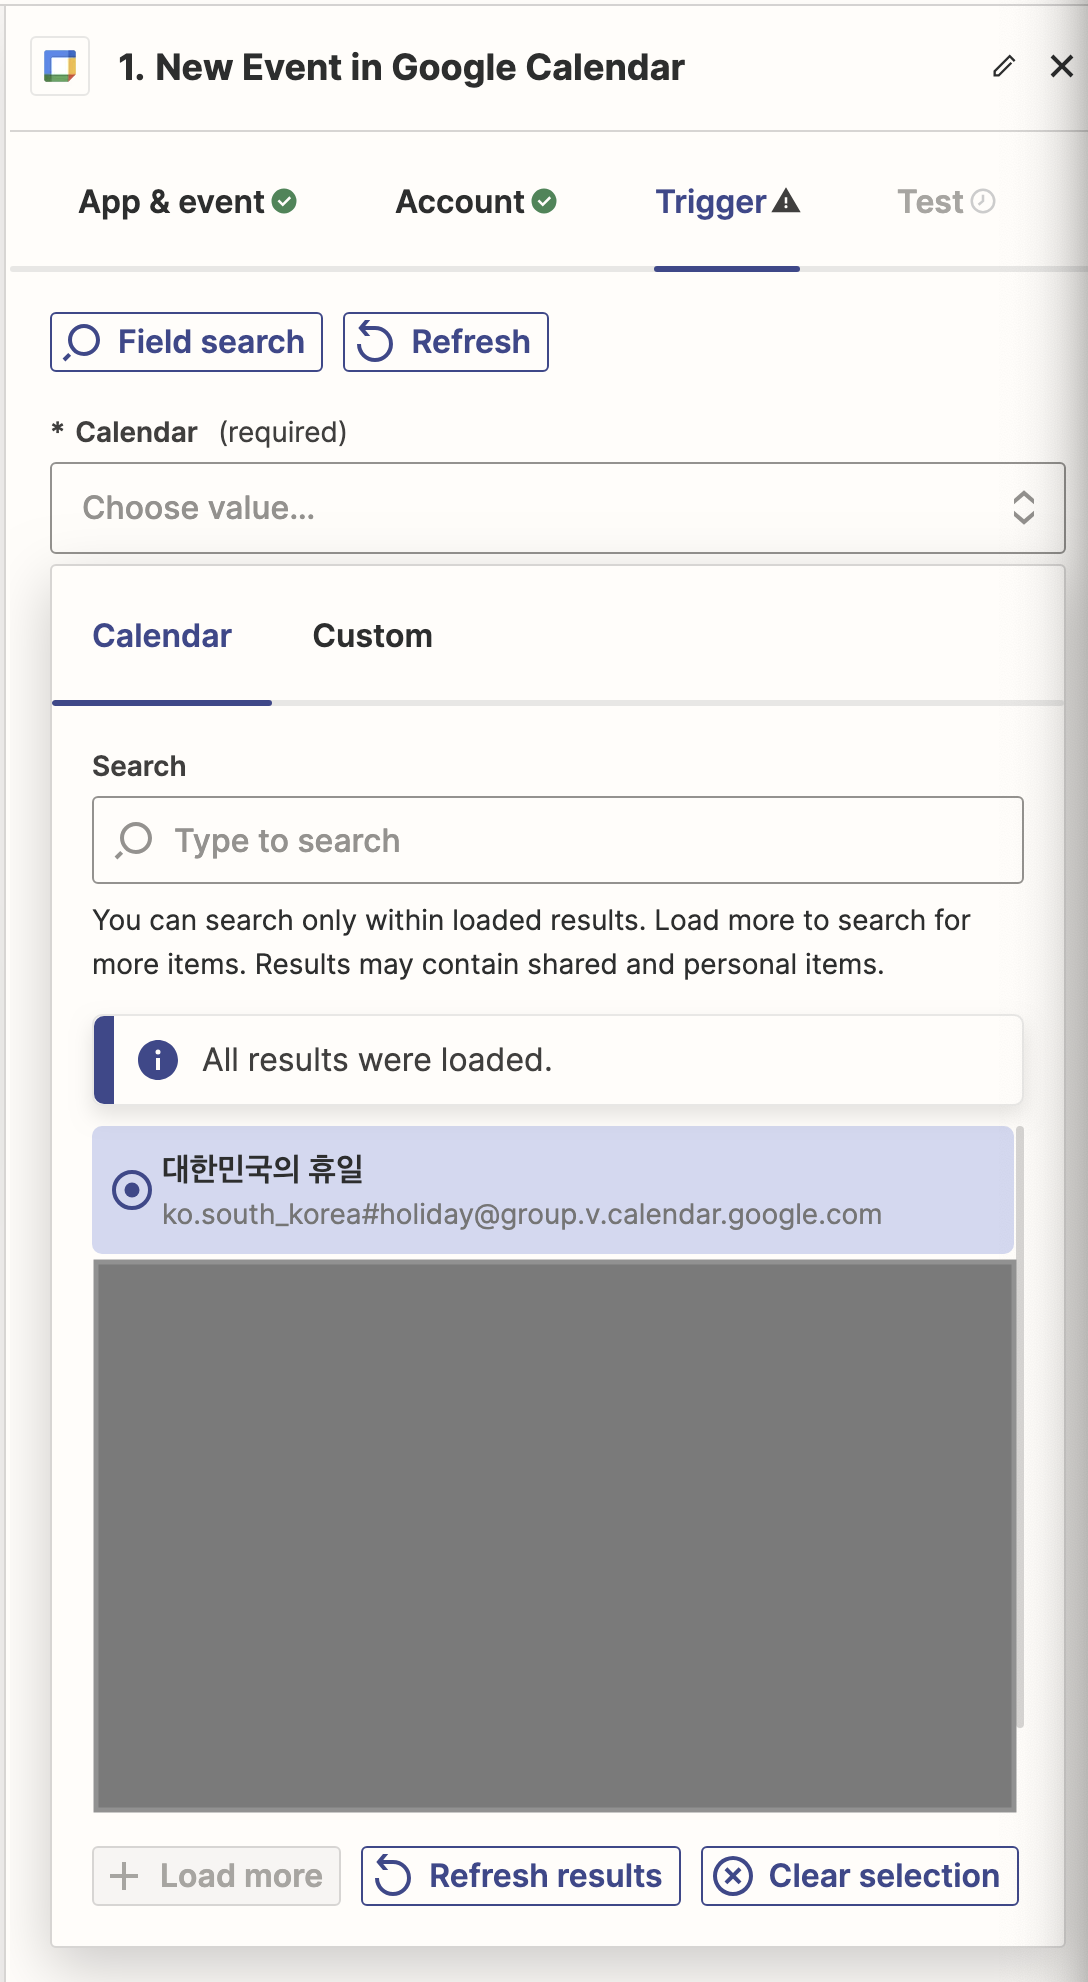Click the Refresh button
The height and width of the screenshot is (1982, 1088).
[x=446, y=342]
